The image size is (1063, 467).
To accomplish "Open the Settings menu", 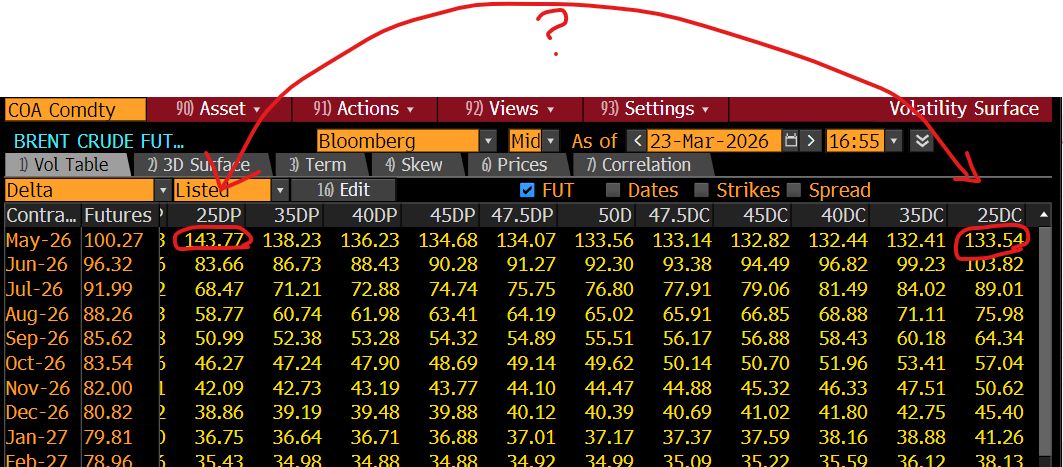I will coord(655,109).
